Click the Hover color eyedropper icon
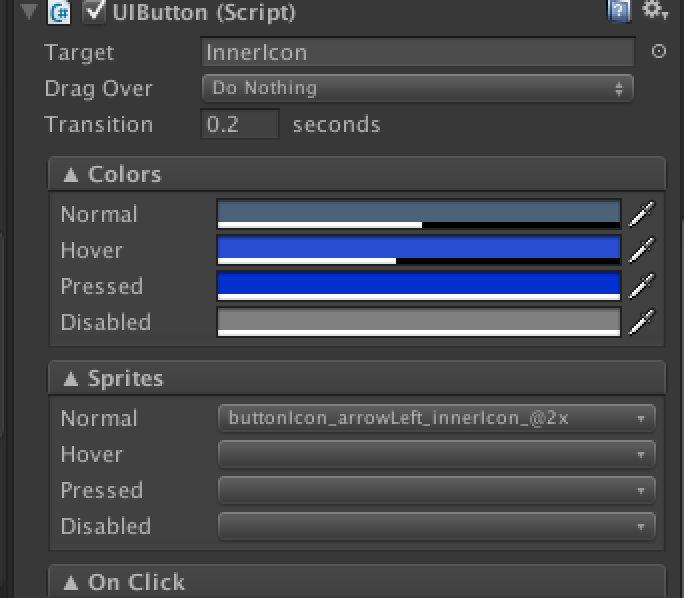Image resolution: width=684 pixels, height=598 pixels. point(642,250)
